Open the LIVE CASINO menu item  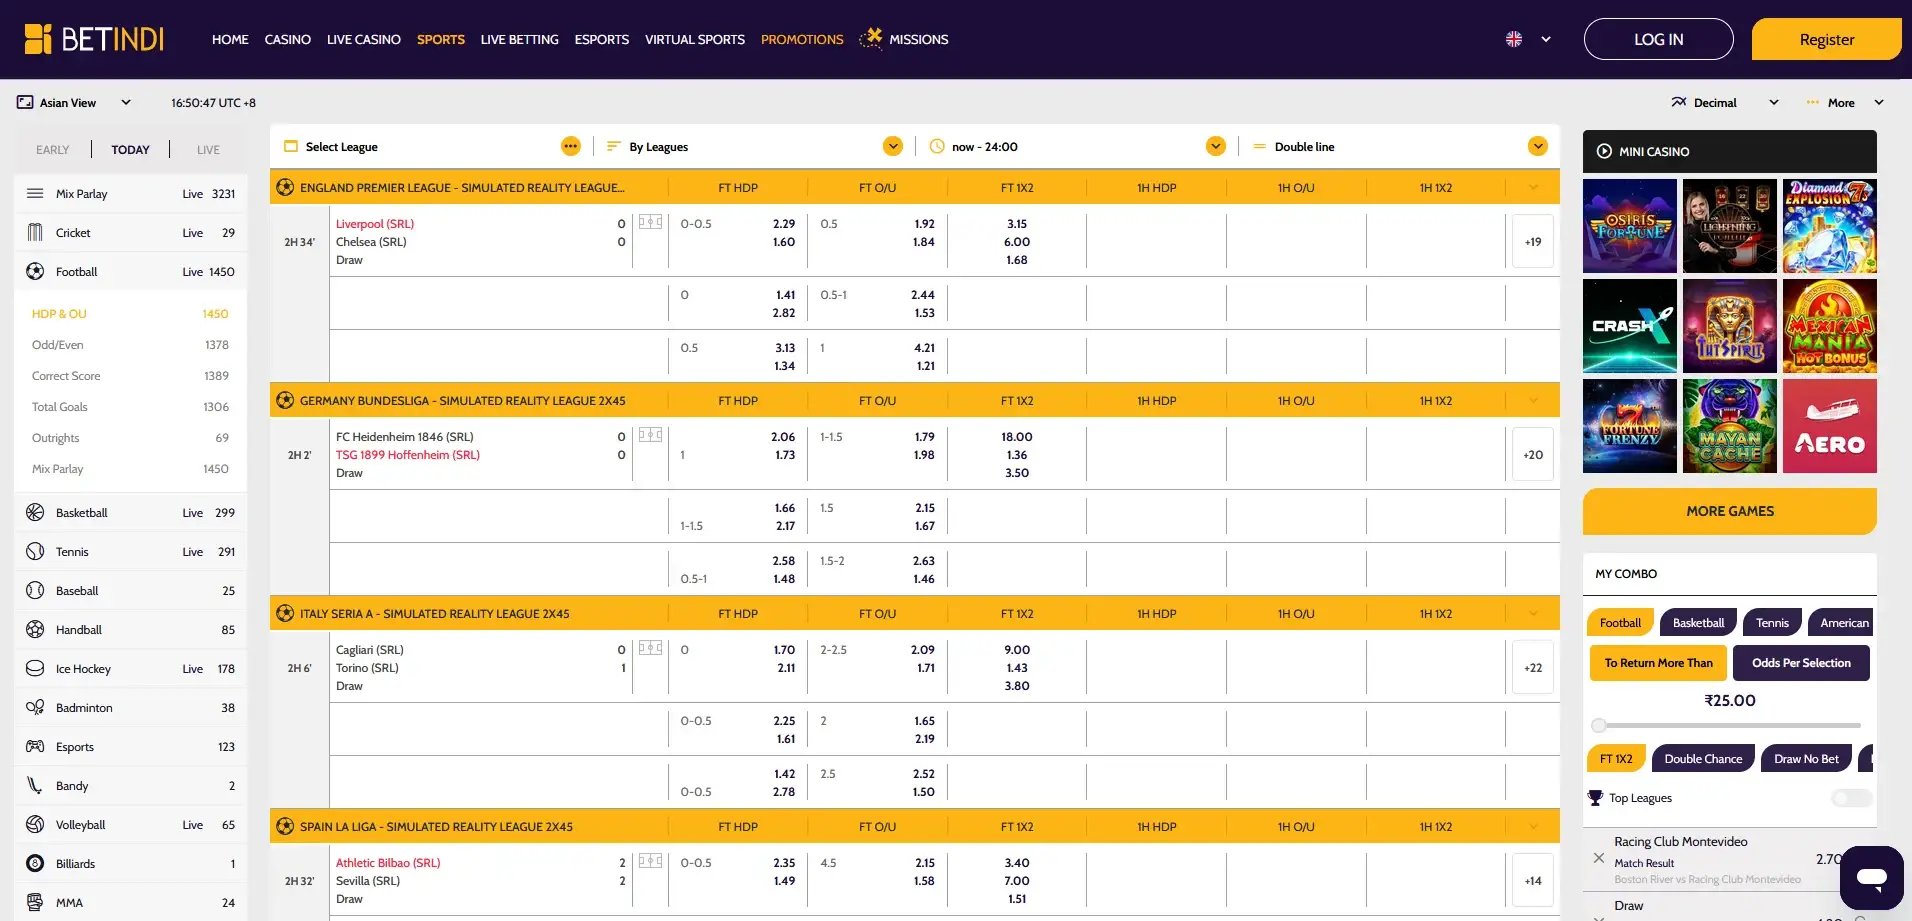(363, 40)
